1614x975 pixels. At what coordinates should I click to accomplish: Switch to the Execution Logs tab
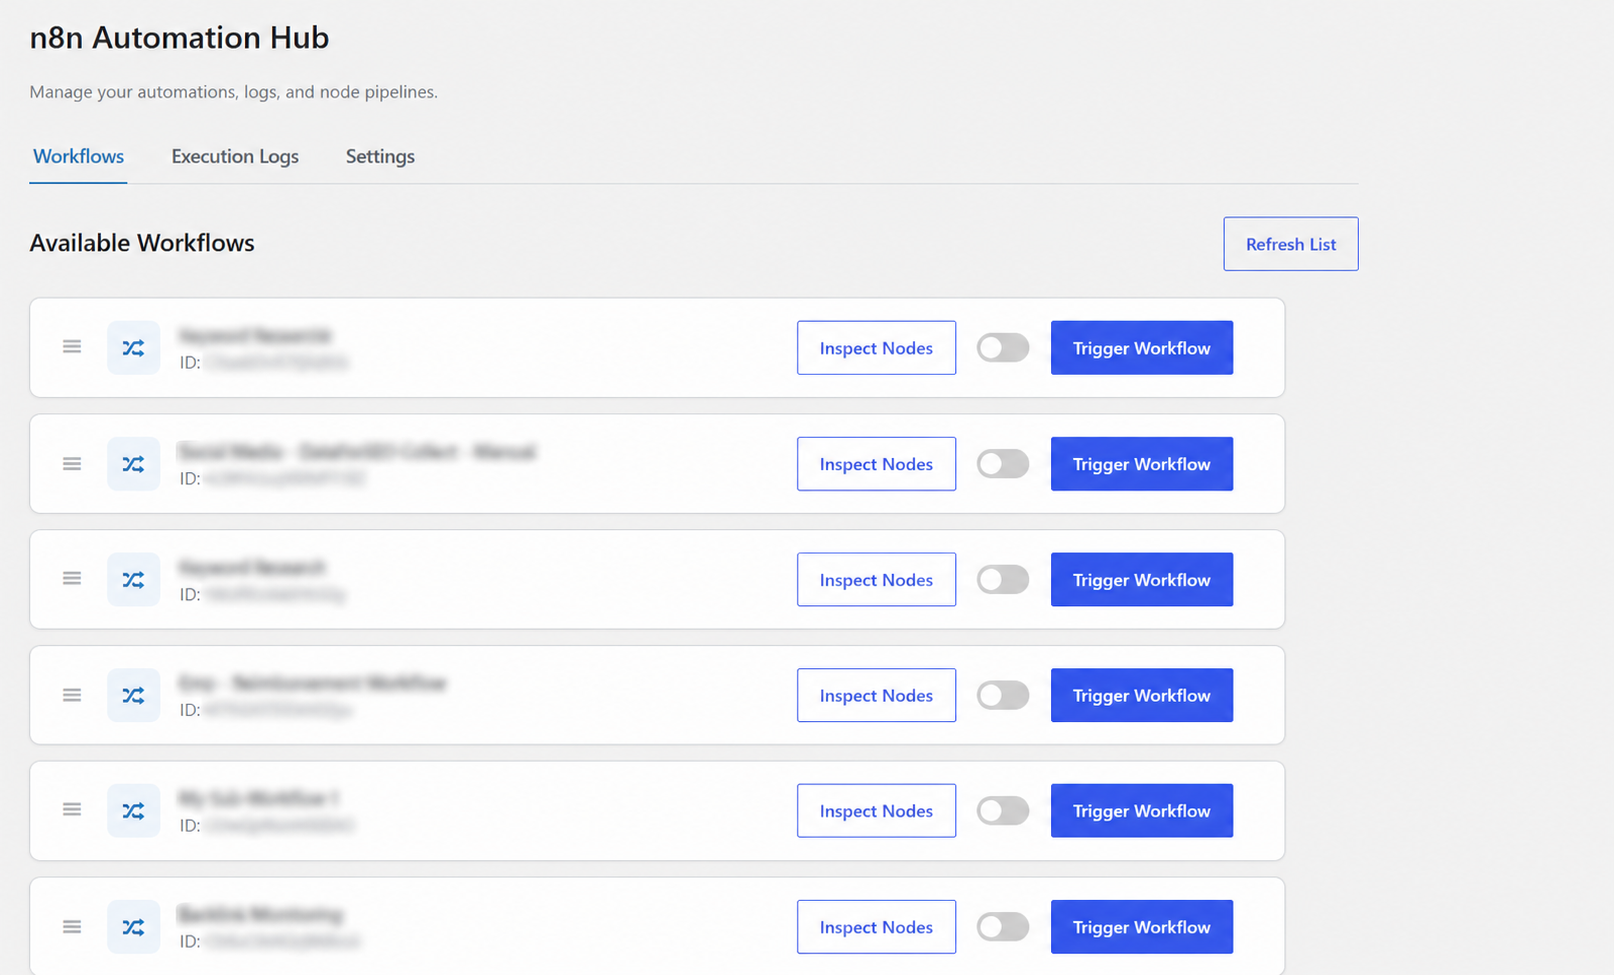click(235, 156)
